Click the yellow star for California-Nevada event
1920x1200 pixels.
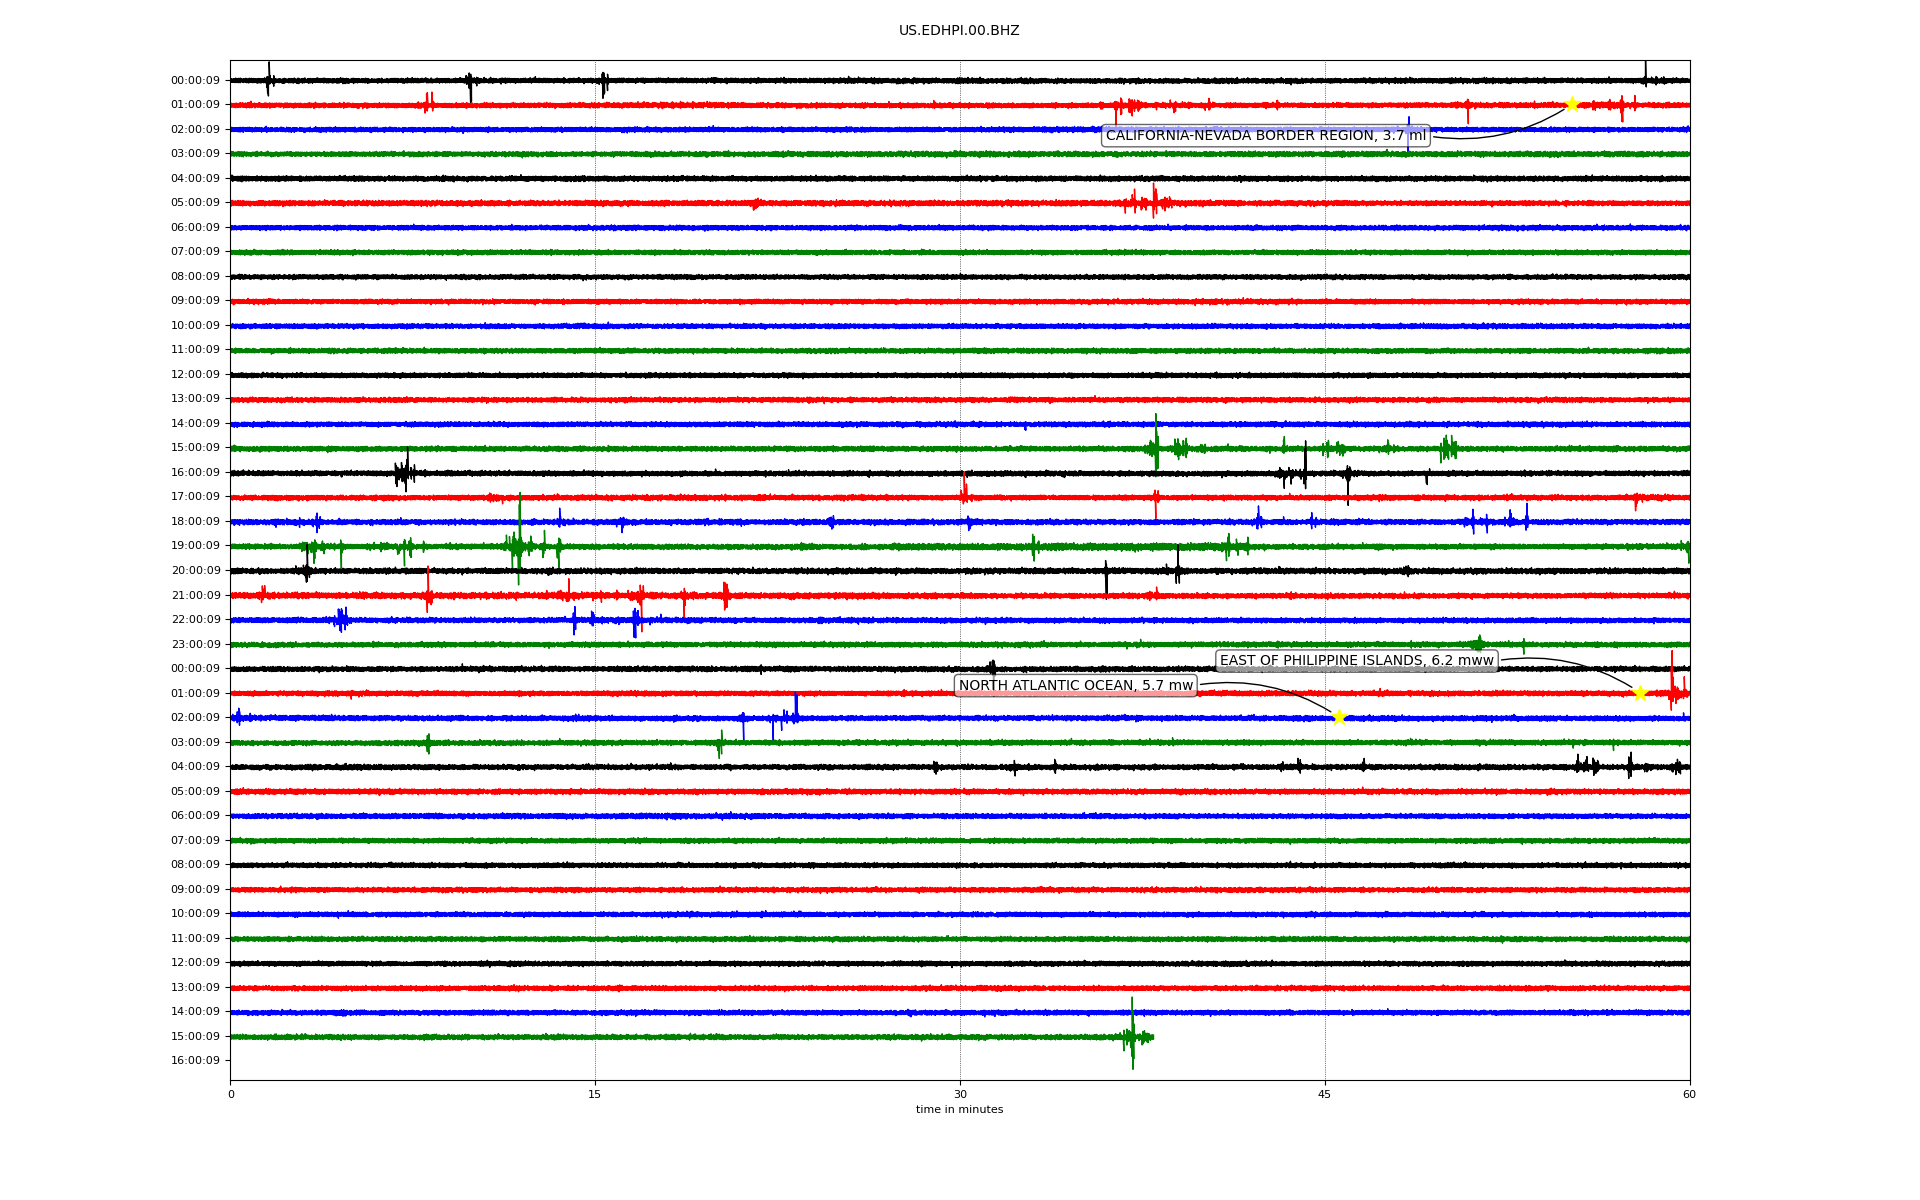1572,104
